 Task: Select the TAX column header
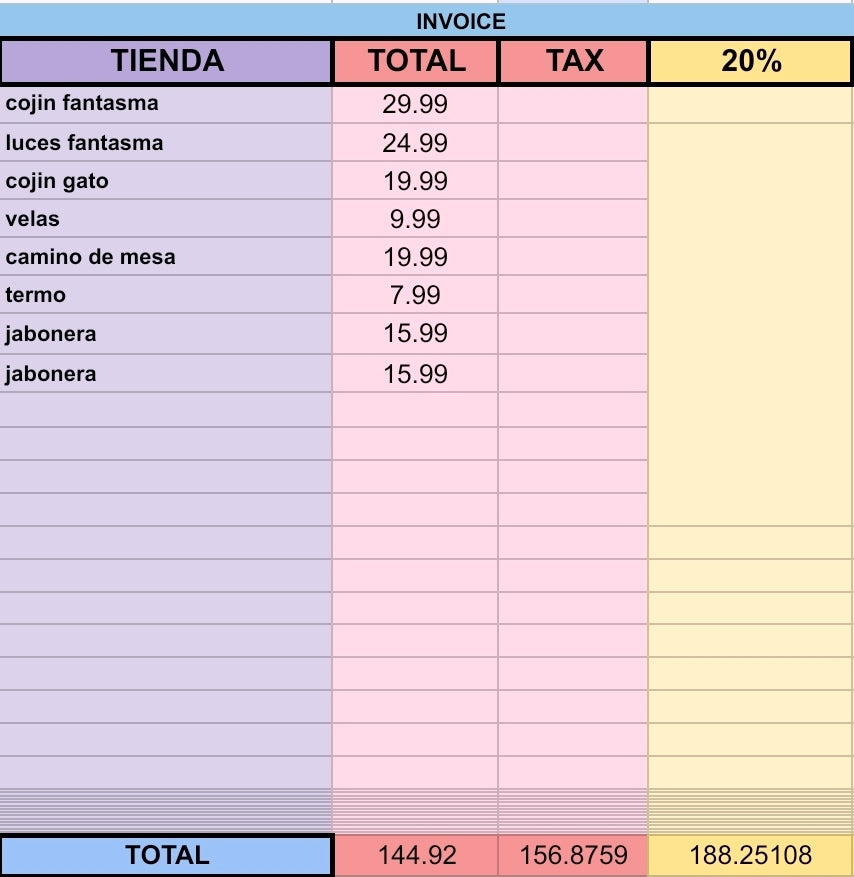pyautogui.click(x=573, y=61)
